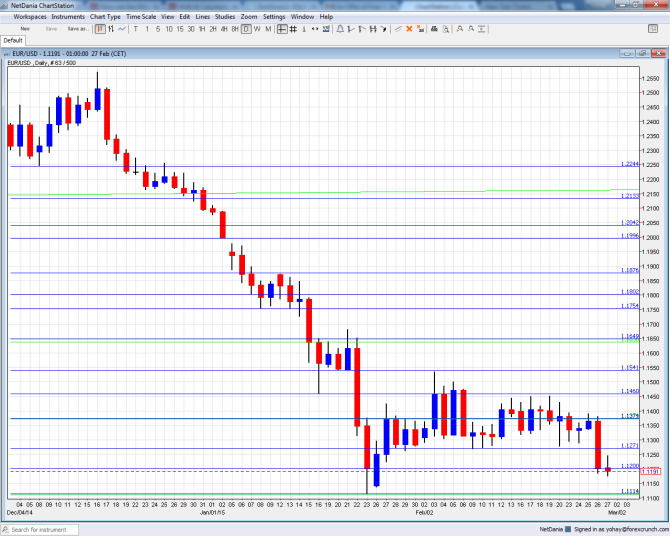Switch to tick (T) time scale

point(136,29)
